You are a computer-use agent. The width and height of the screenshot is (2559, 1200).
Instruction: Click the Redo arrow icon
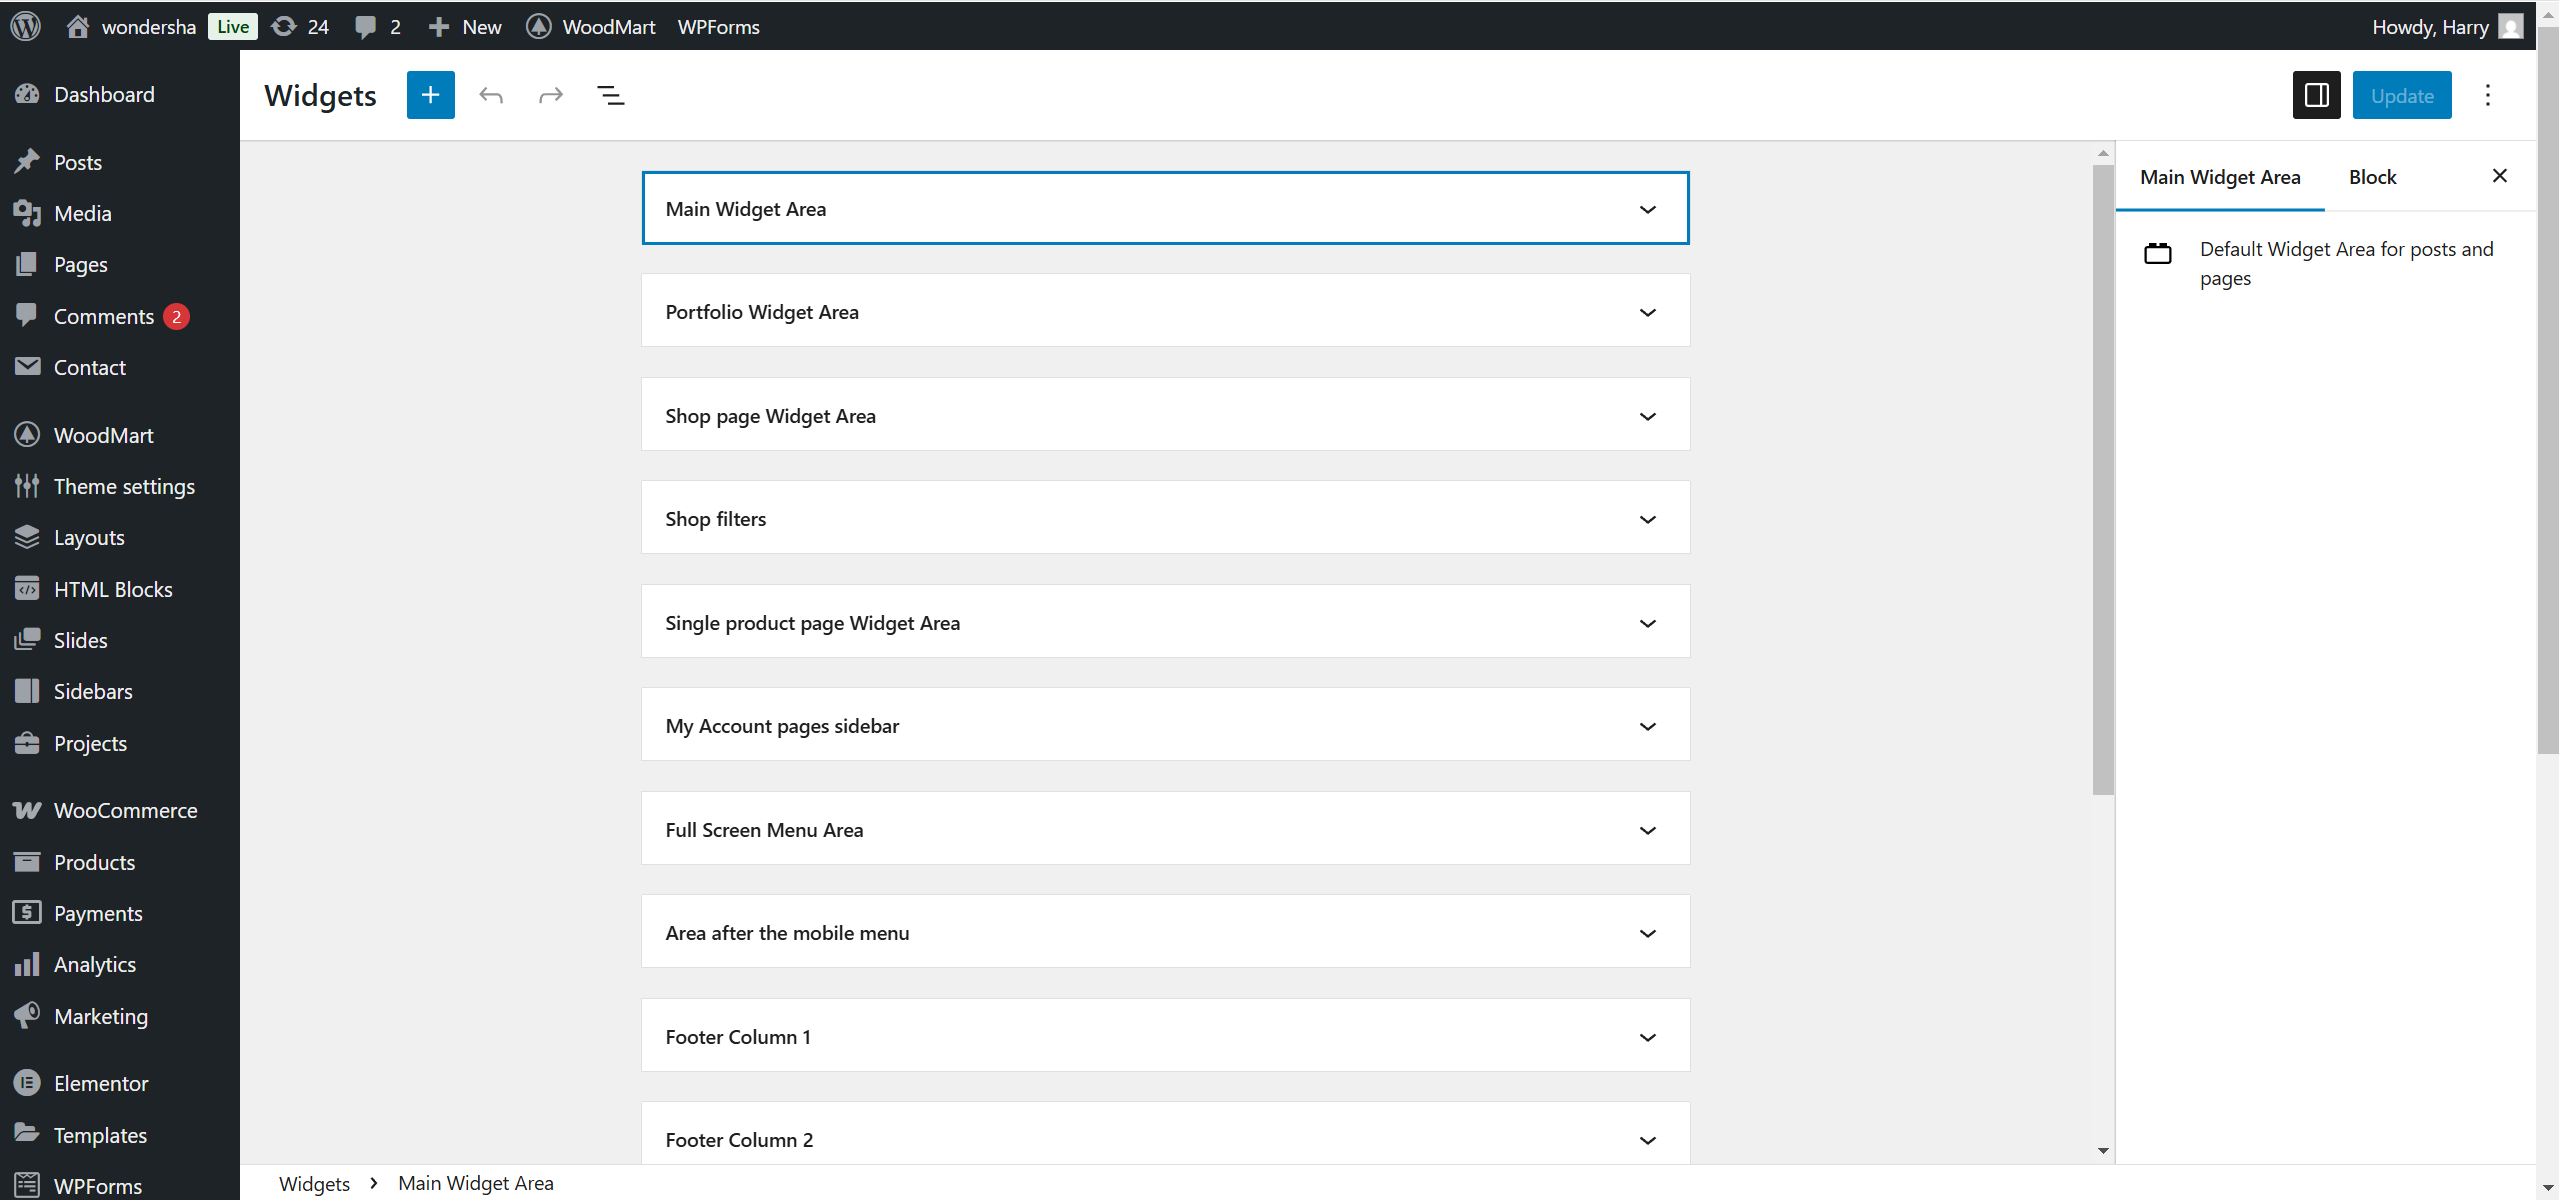551,95
